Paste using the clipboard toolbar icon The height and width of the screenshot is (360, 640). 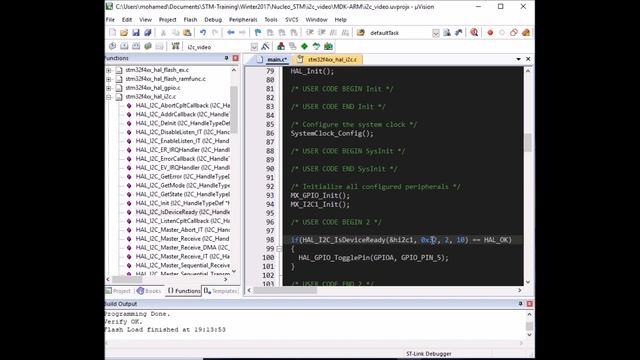pyautogui.click(x=187, y=33)
